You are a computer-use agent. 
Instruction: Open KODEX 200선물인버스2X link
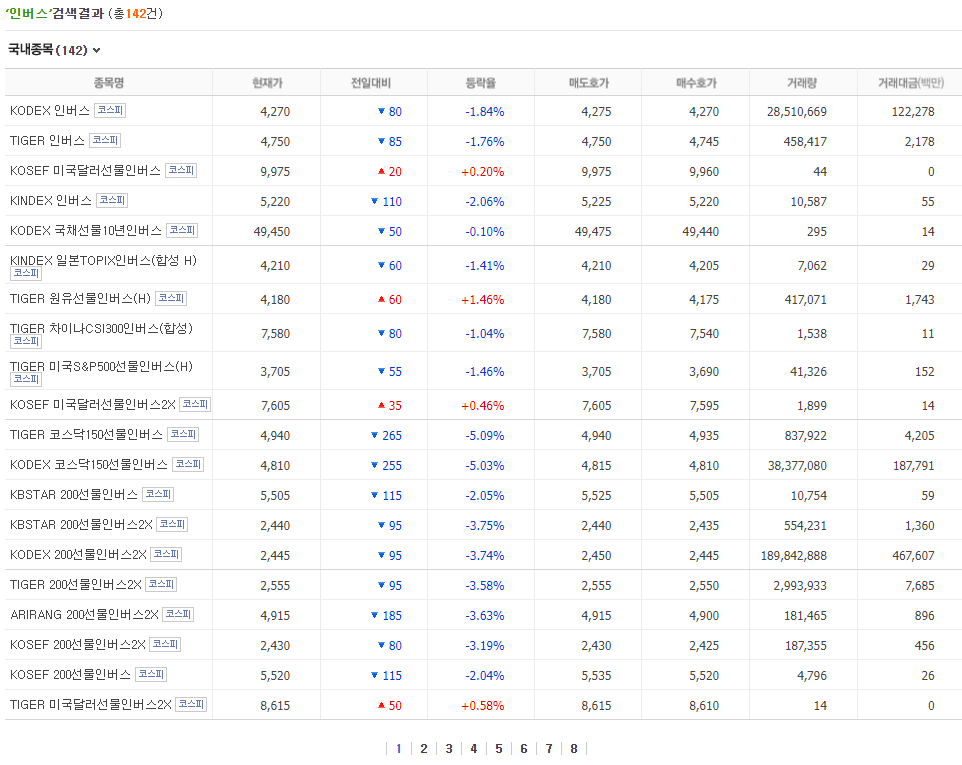78,555
